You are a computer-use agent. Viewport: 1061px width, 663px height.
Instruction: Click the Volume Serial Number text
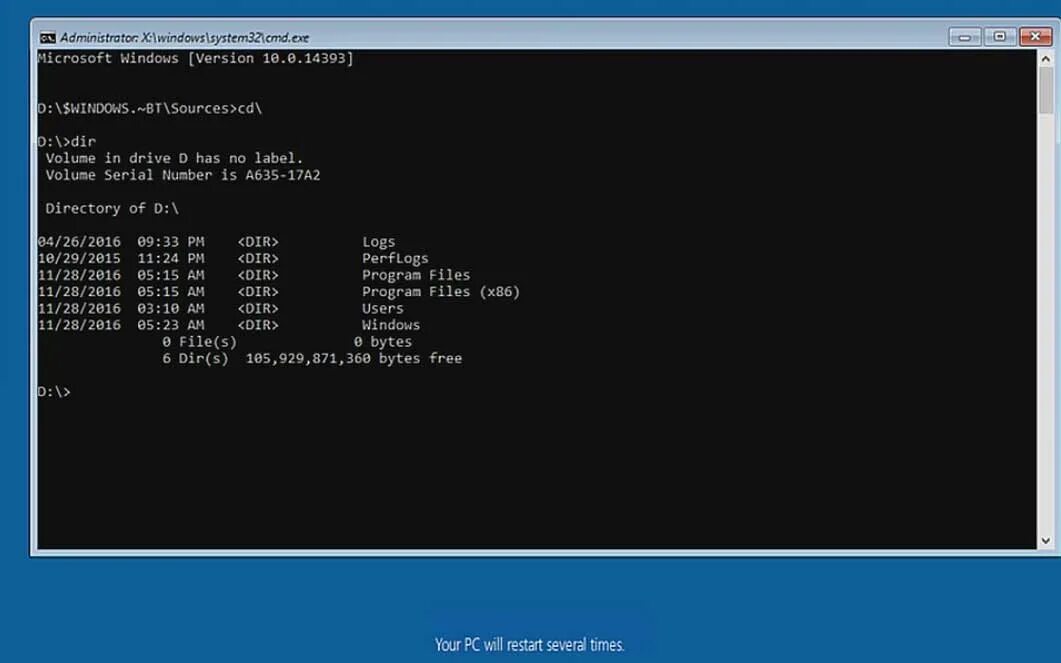[x=182, y=174]
